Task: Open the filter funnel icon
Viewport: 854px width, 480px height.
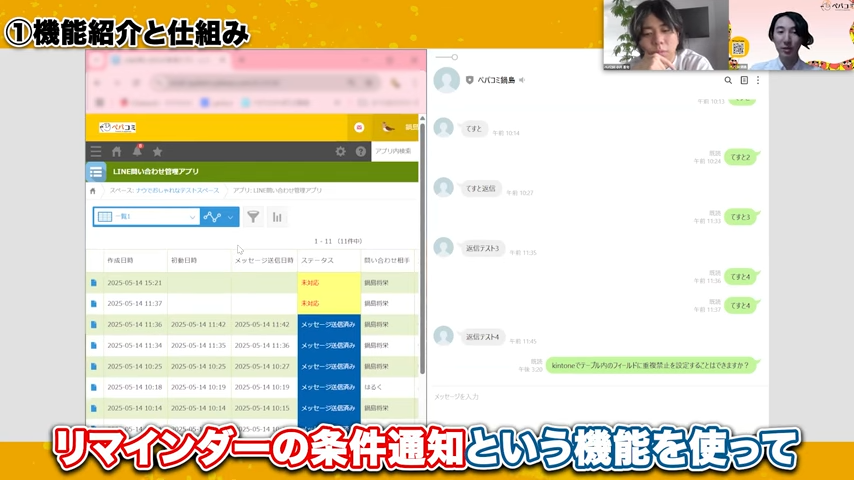Action: click(253, 217)
